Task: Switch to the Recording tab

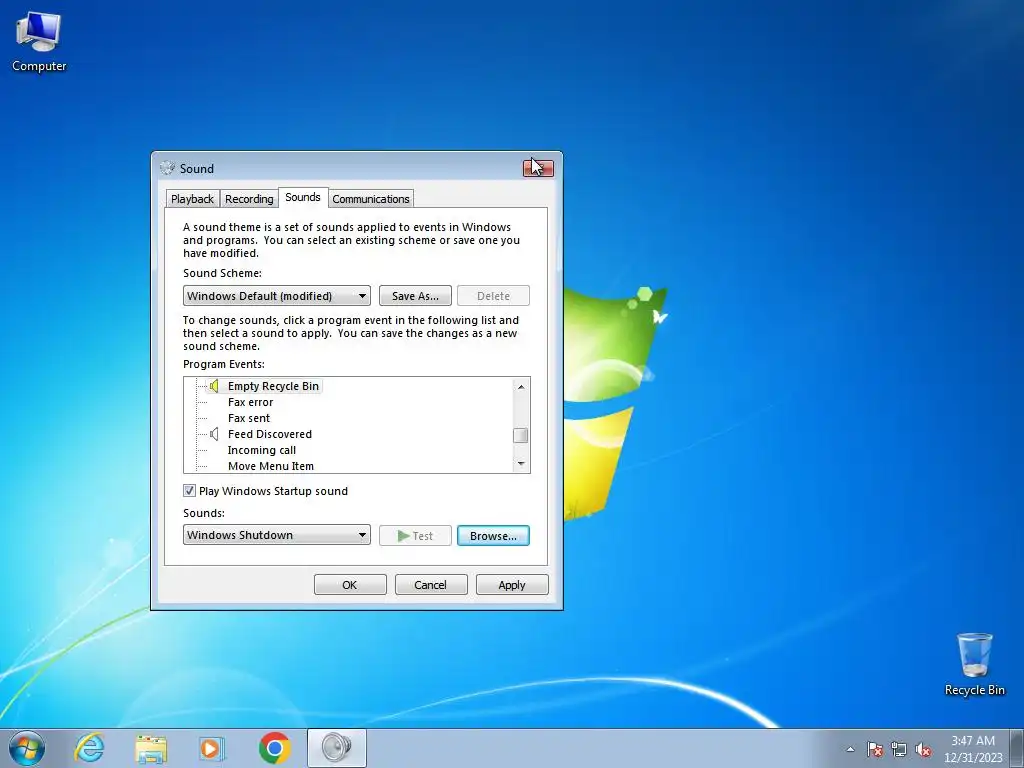Action: point(249,199)
